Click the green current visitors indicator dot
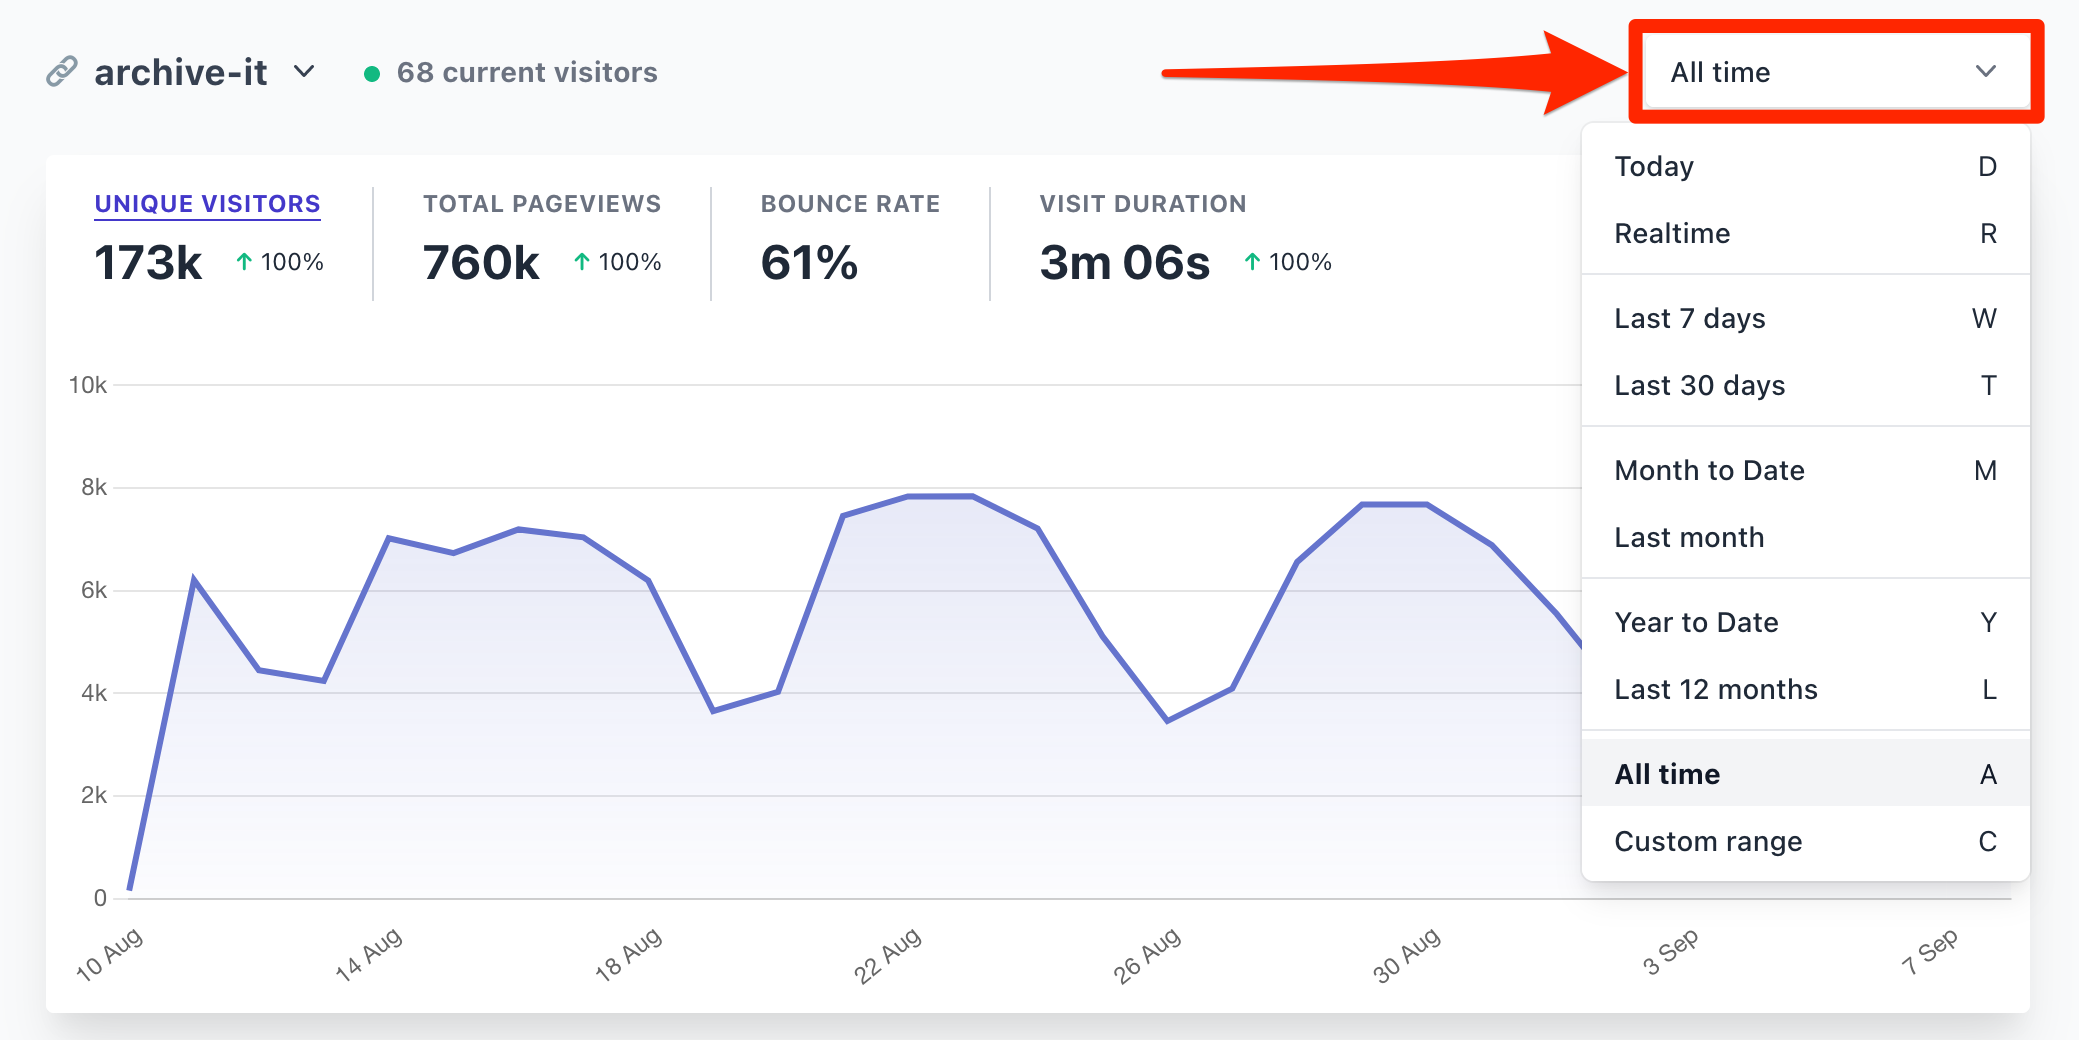Image resolution: width=2079 pixels, height=1040 pixels. click(372, 73)
